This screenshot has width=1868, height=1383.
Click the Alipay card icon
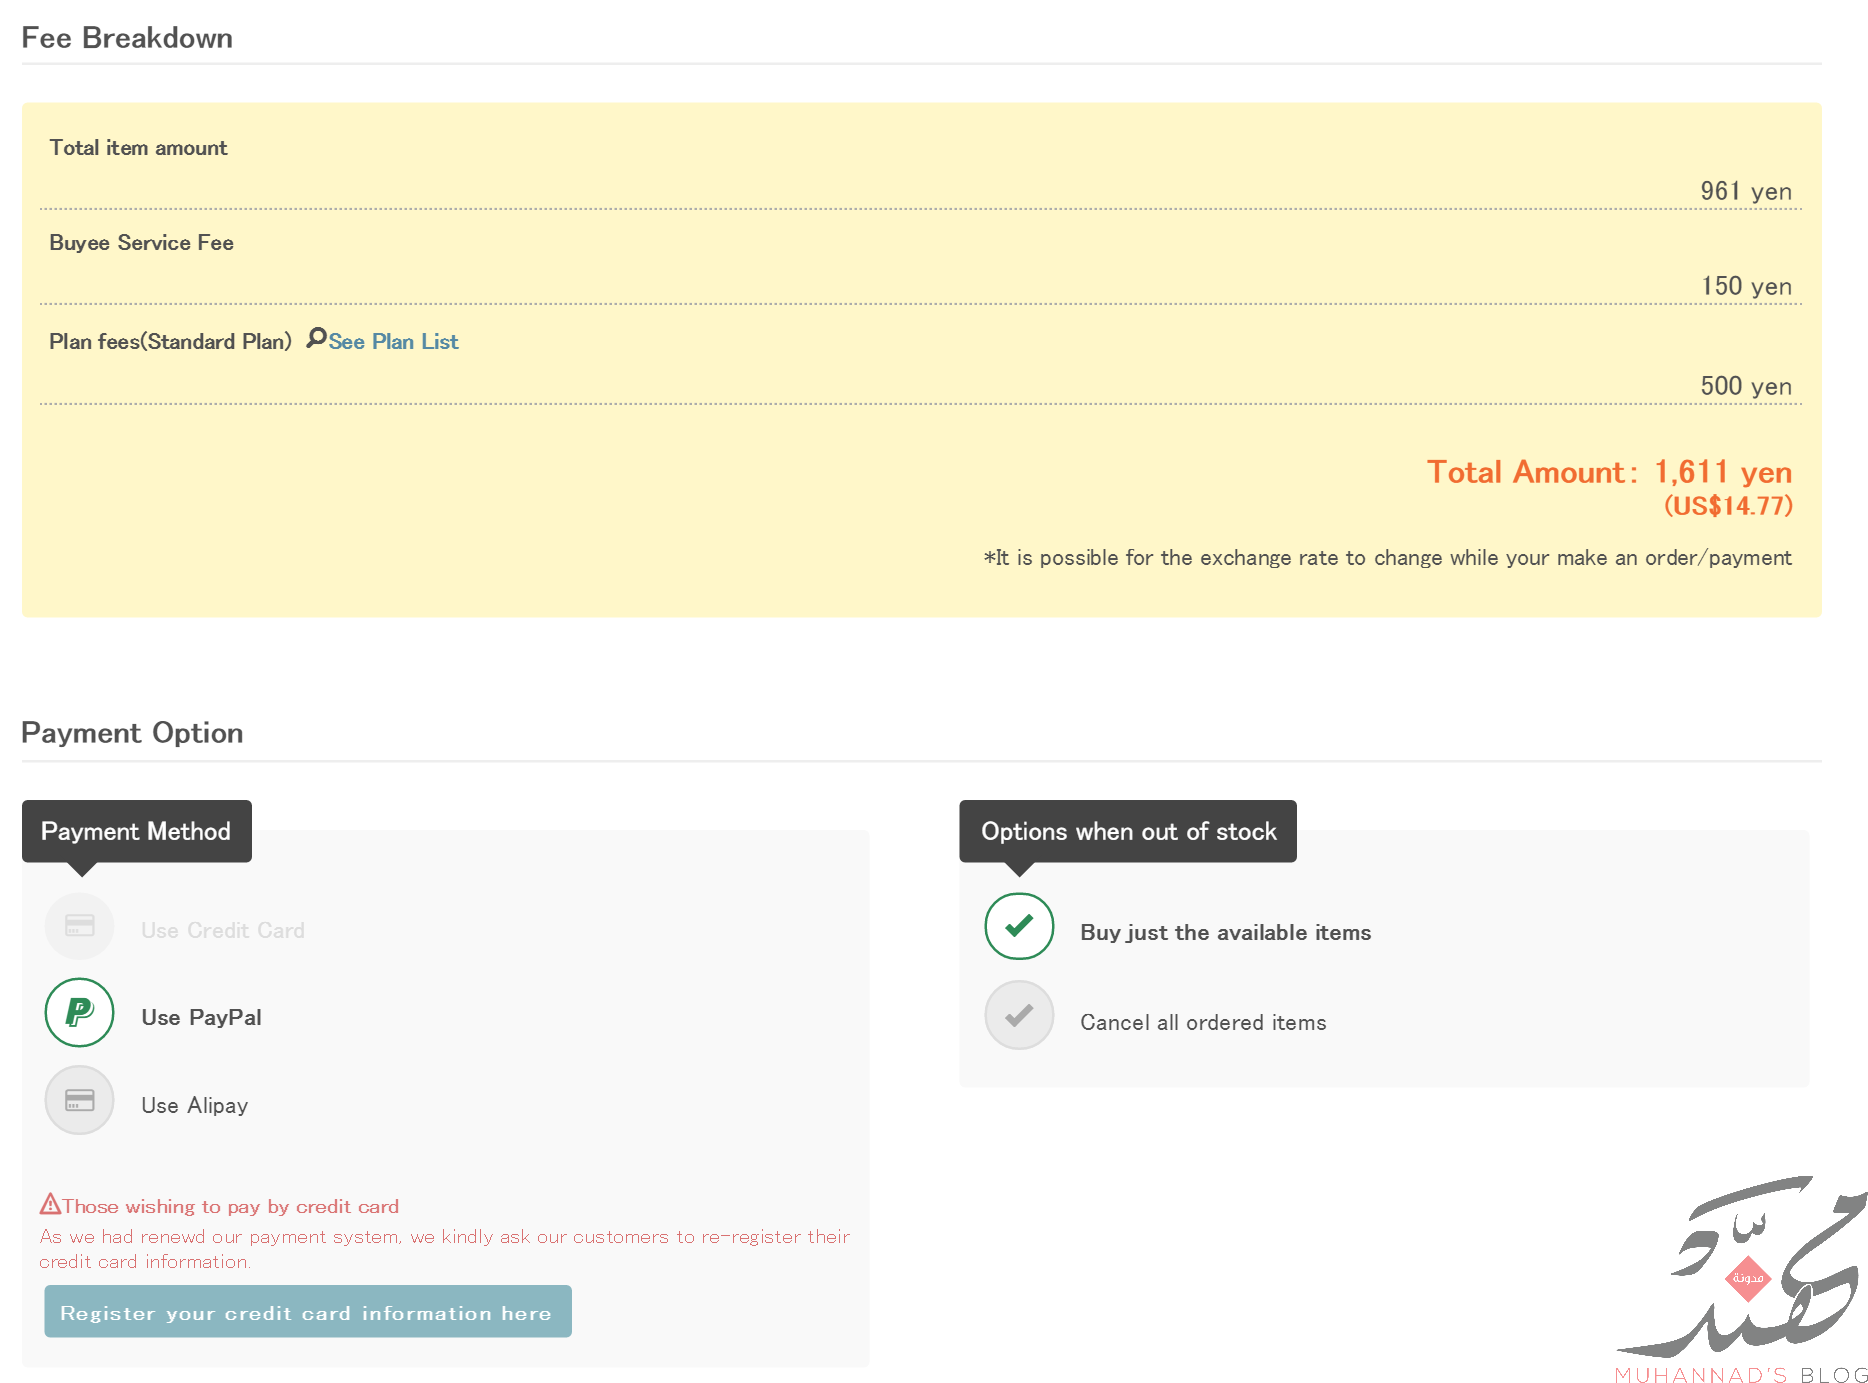coord(79,1100)
